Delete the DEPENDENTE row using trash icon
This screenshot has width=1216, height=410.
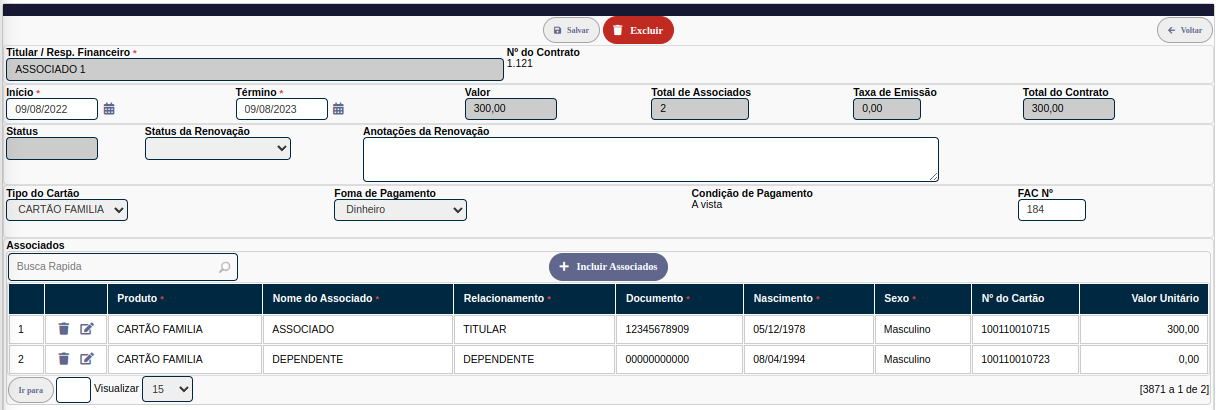pyautogui.click(x=64, y=359)
